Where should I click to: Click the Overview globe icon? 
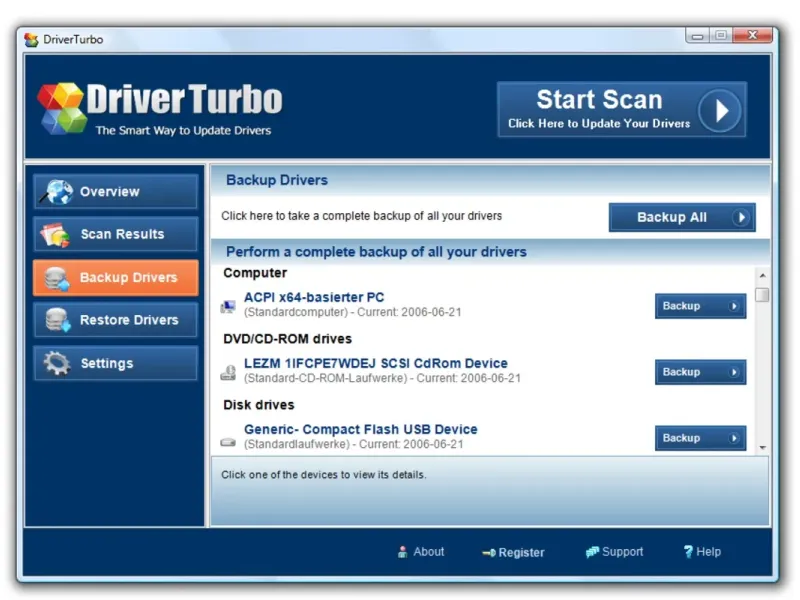57,192
